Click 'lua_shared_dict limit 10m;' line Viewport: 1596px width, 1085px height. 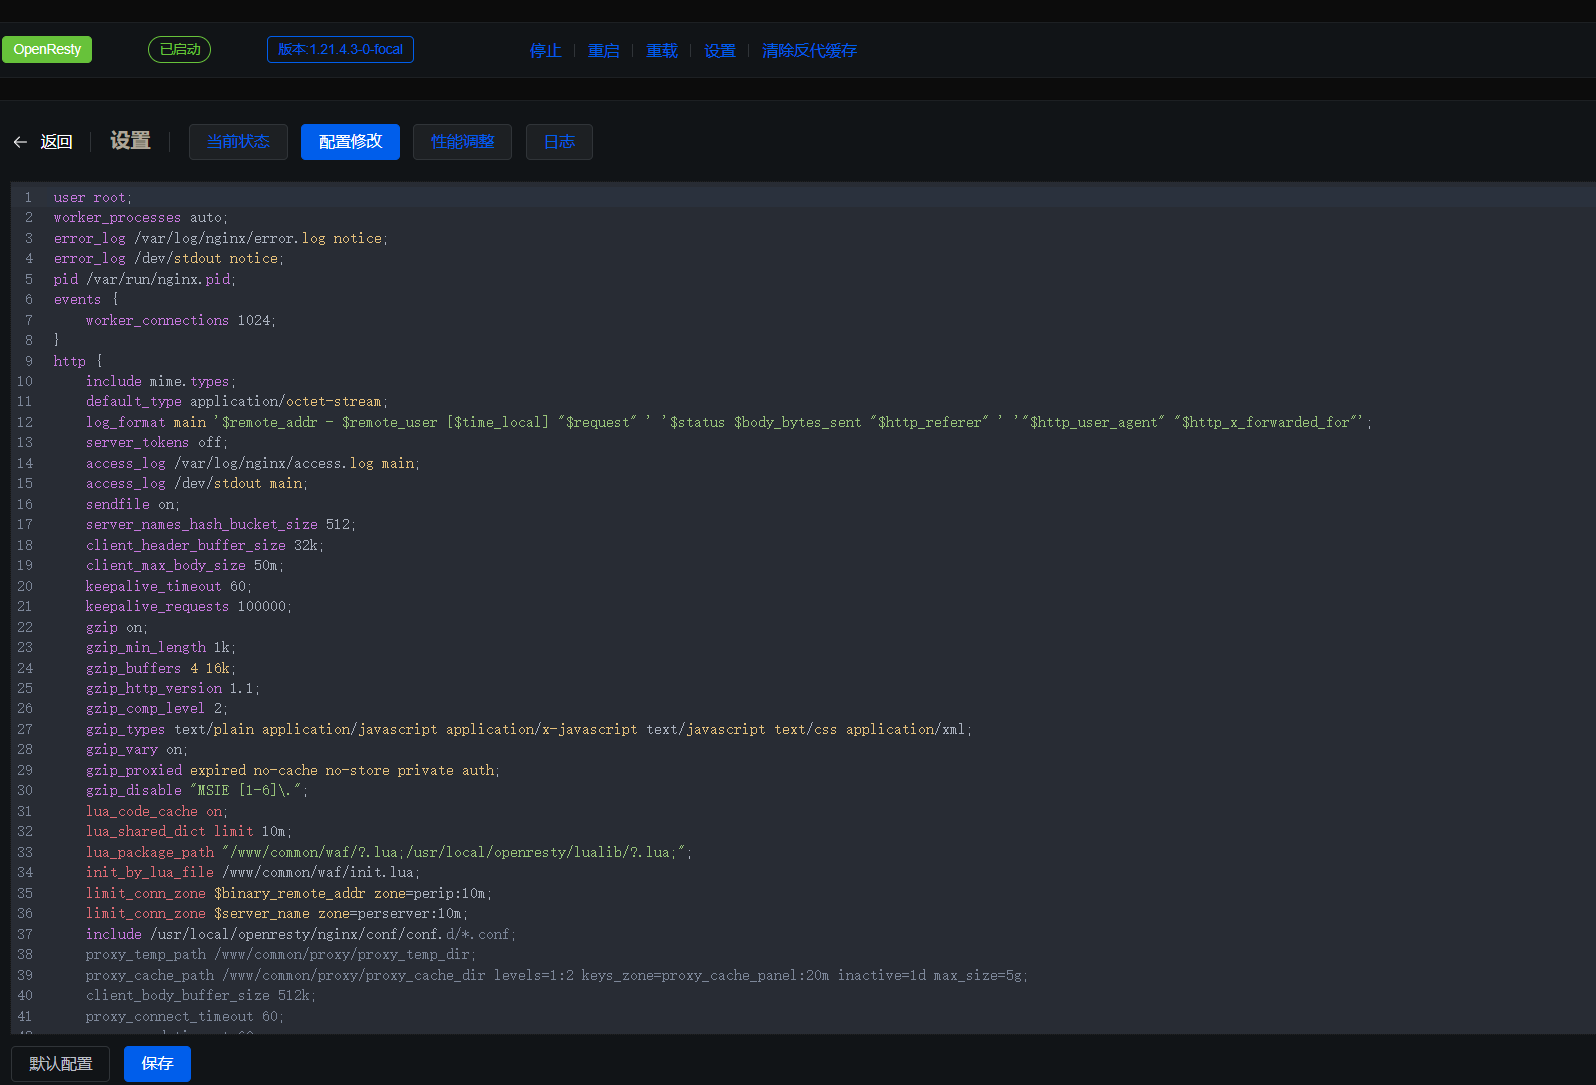tap(189, 831)
